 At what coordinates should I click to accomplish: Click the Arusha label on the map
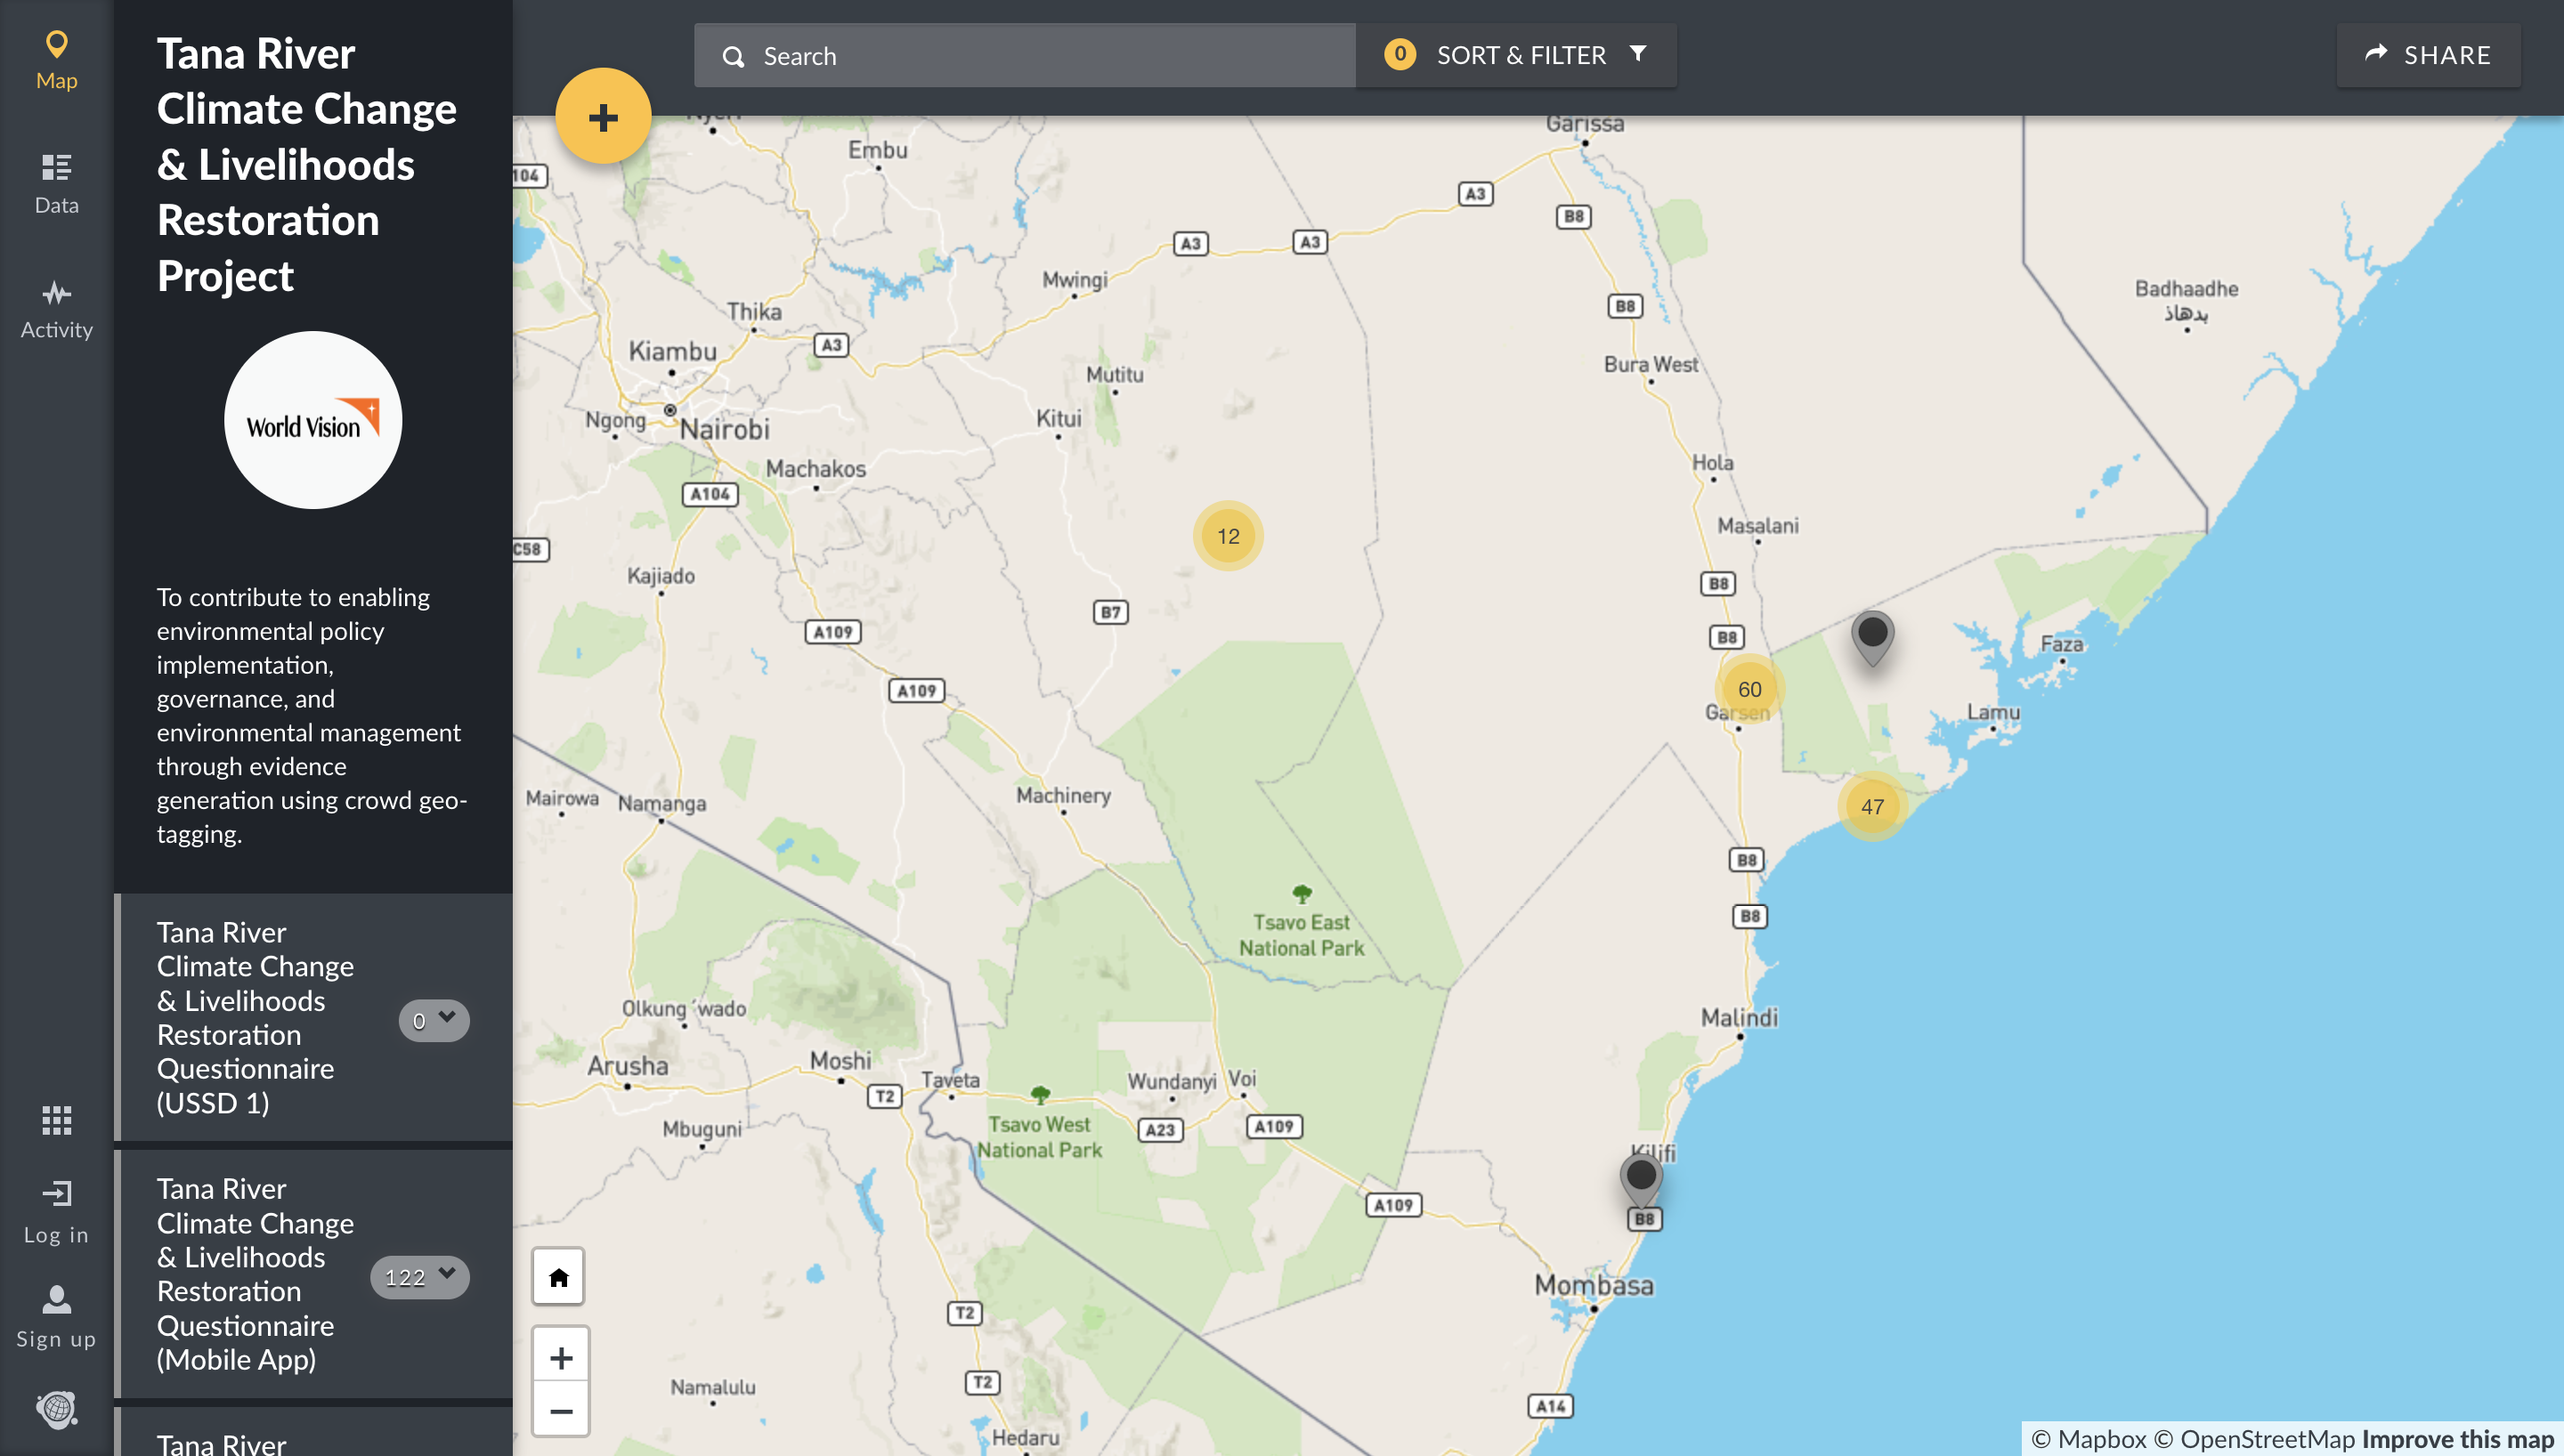pyautogui.click(x=627, y=1065)
